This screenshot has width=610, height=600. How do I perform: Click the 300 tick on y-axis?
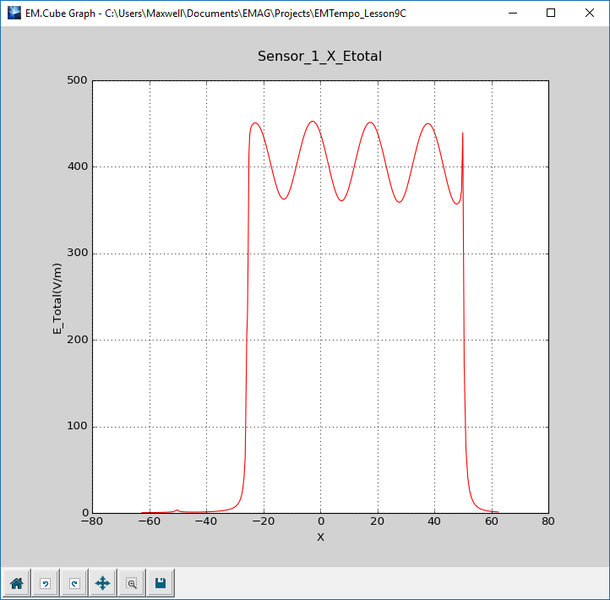click(x=76, y=254)
